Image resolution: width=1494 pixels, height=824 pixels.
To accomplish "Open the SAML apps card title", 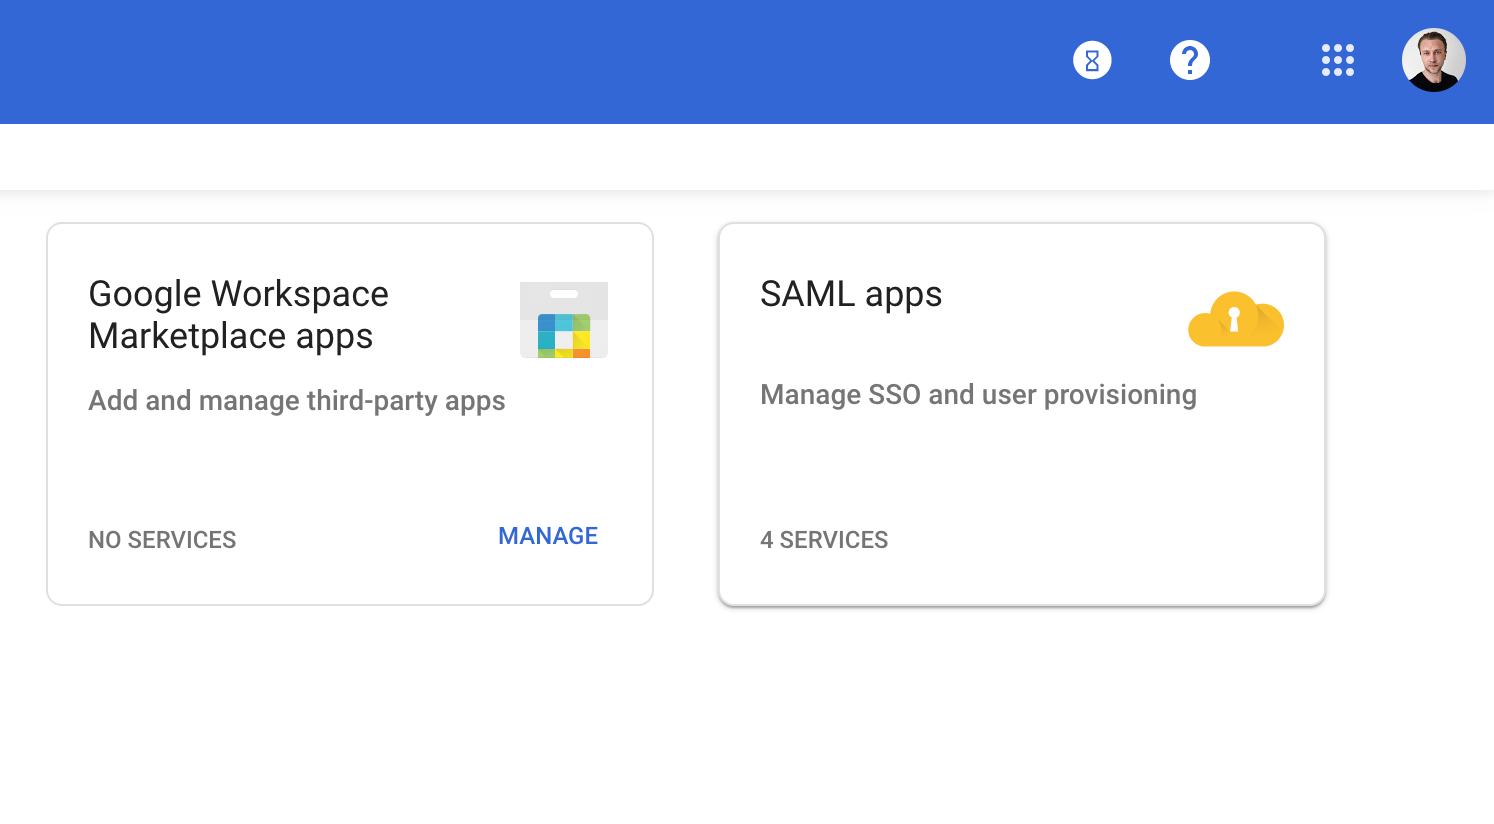I will [x=851, y=294].
